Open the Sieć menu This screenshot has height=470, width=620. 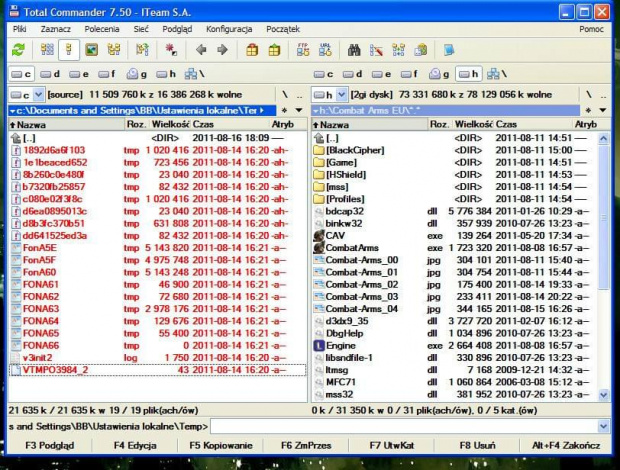point(141,29)
